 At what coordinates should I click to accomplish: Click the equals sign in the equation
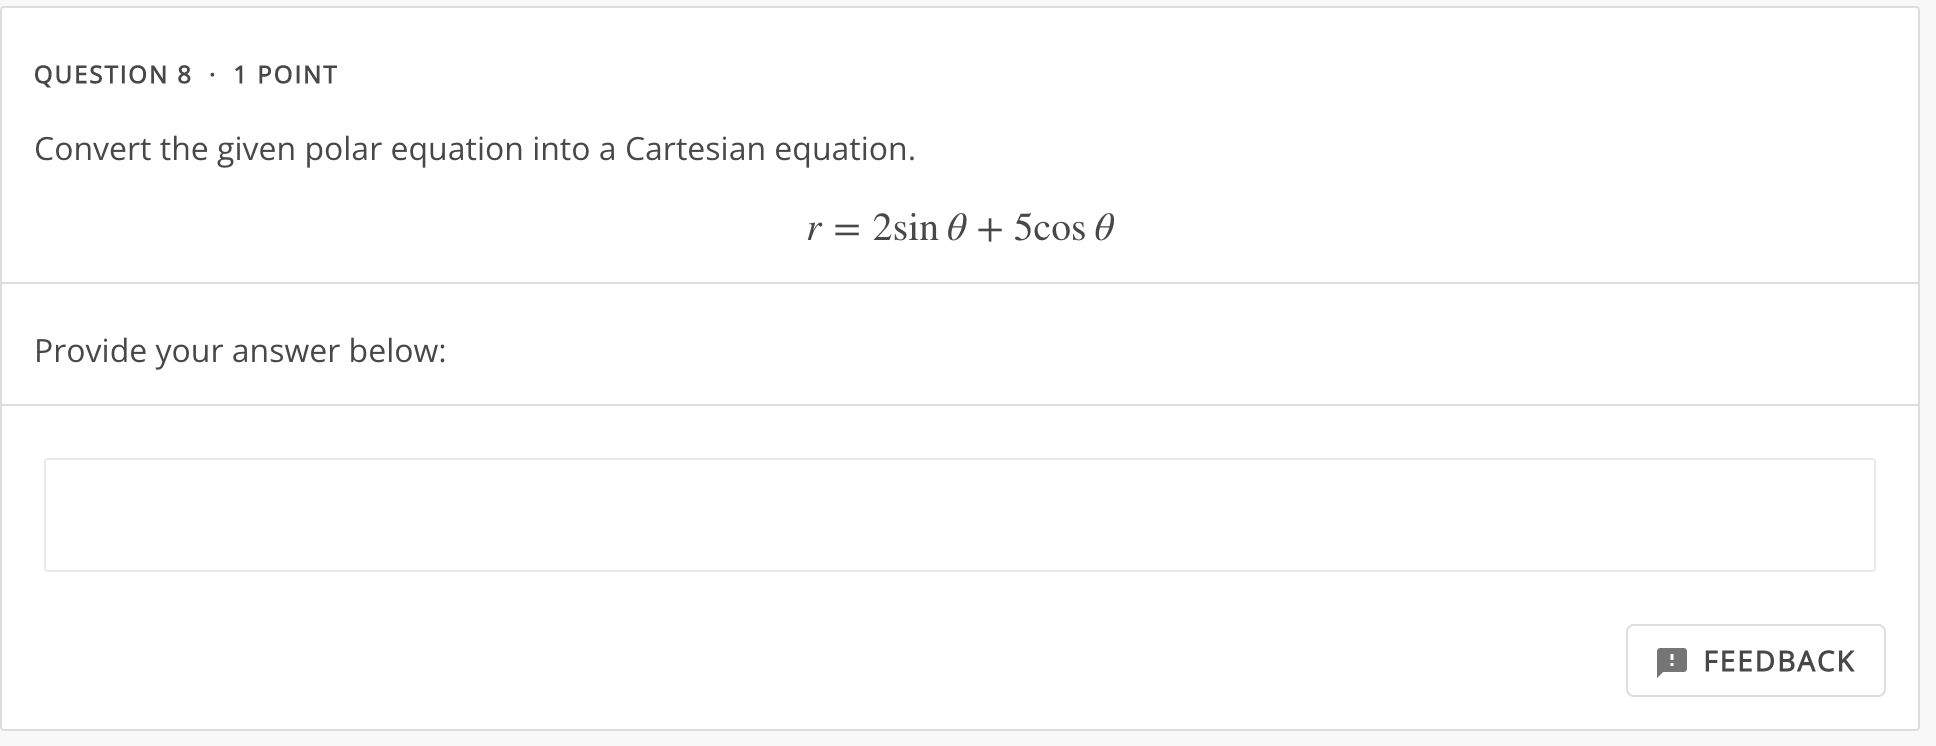click(846, 228)
